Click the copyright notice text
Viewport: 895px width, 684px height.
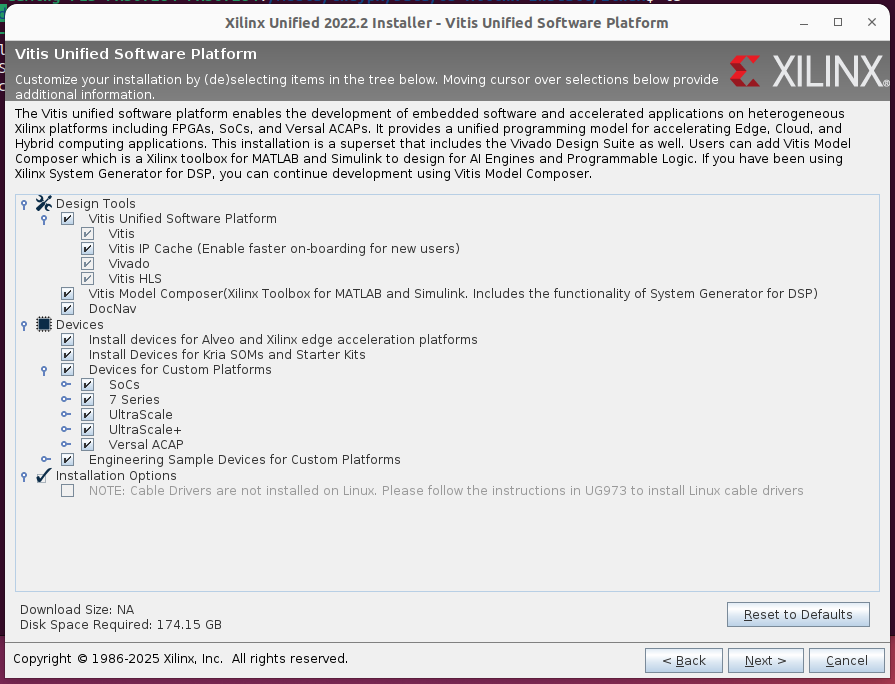pos(180,659)
